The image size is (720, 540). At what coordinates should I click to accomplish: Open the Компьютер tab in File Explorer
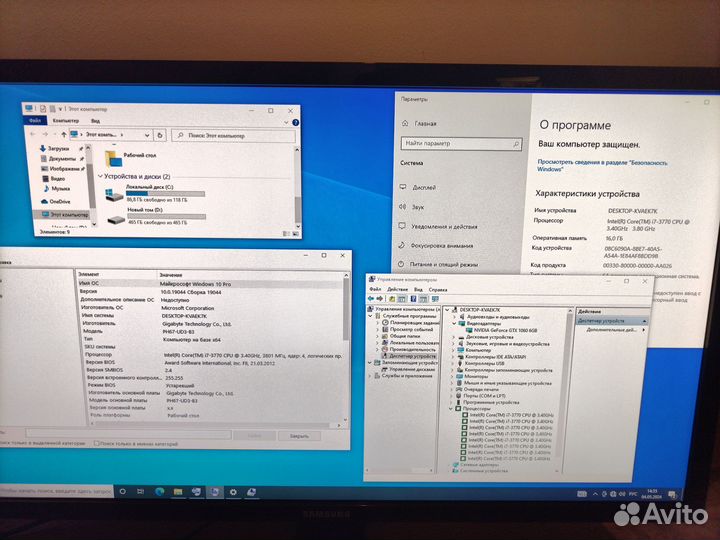[x=66, y=120]
